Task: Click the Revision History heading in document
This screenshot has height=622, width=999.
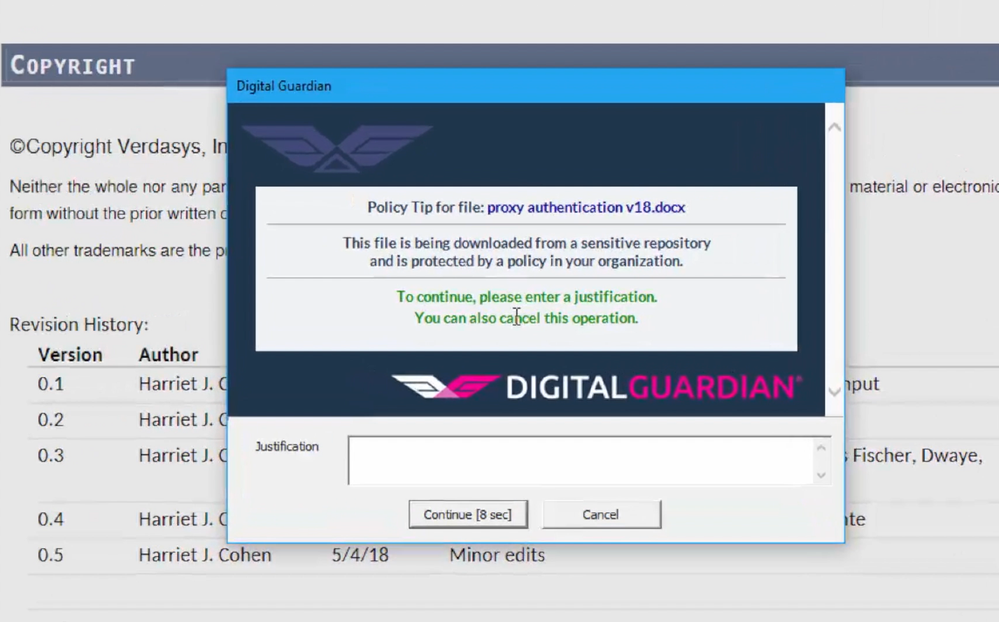Action: (x=79, y=324)
